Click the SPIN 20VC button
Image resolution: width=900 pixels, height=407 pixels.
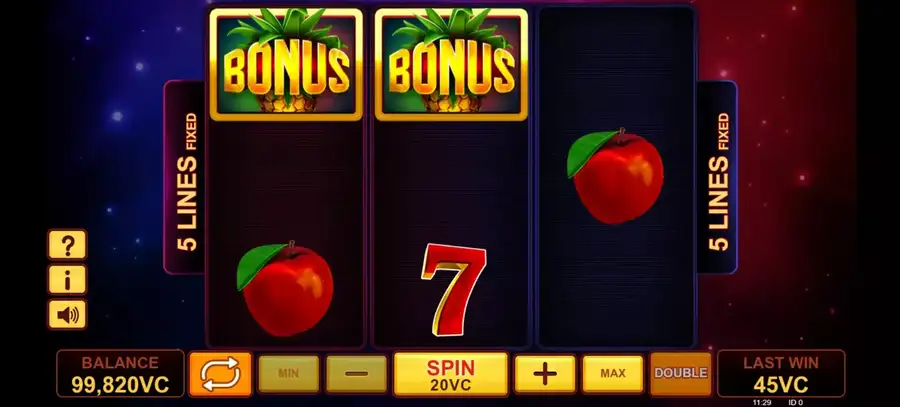(x=451, y=374)
